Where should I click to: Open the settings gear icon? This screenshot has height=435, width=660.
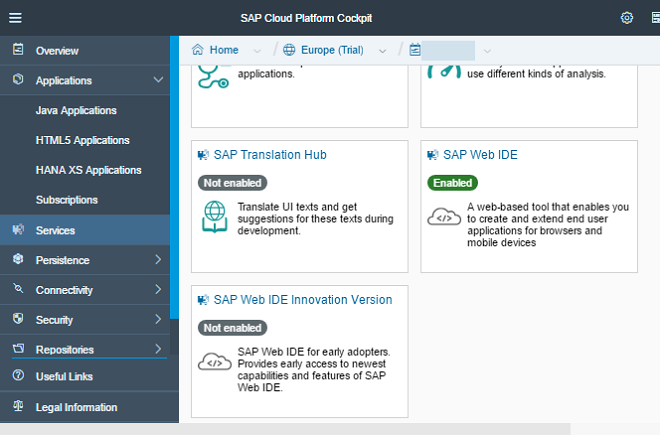coord(627,18)
